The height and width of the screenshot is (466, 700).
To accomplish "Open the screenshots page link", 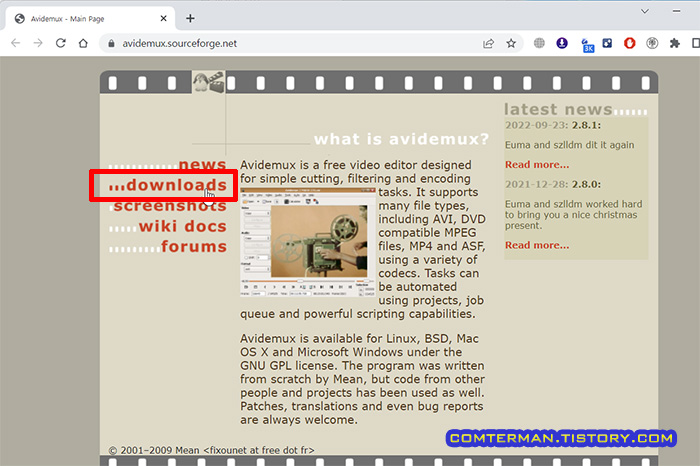I will pyautogui.click(x=170, y=206).
